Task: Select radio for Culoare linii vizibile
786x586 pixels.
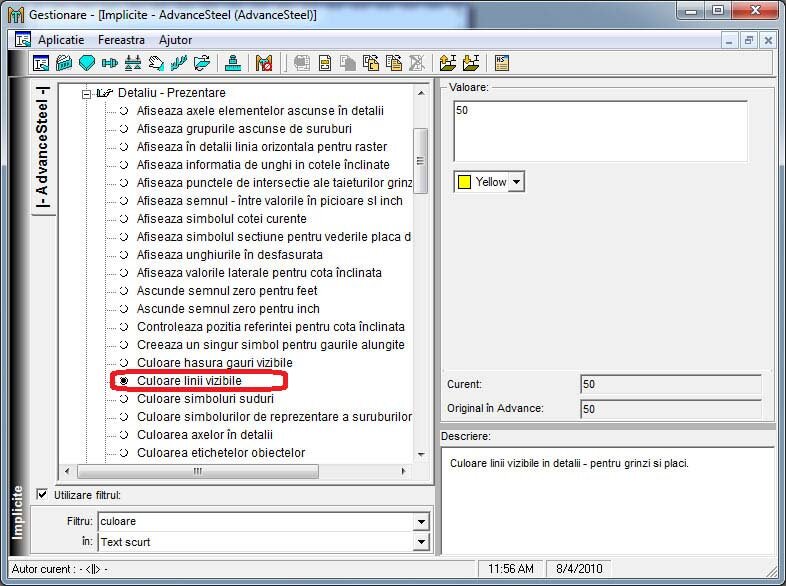Action: click(124, 381)
